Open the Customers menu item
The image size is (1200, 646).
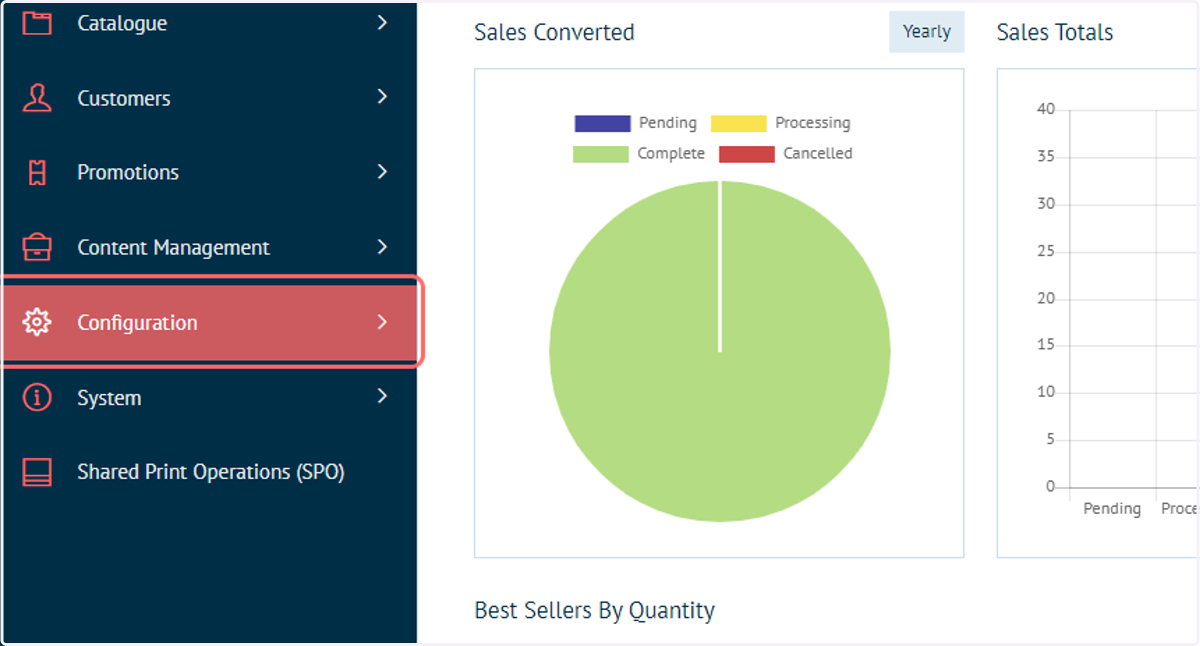click(x=208, y=97)
